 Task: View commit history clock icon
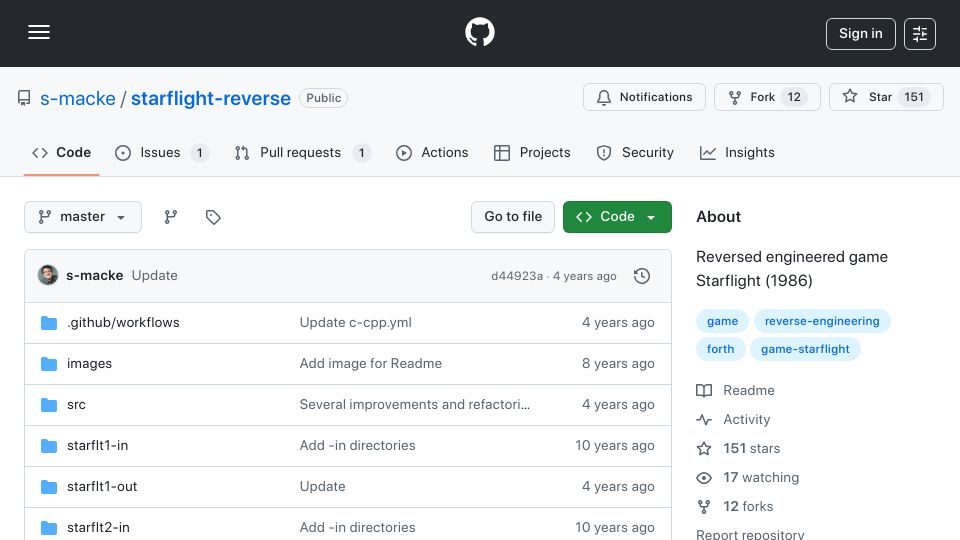(642, 276)
